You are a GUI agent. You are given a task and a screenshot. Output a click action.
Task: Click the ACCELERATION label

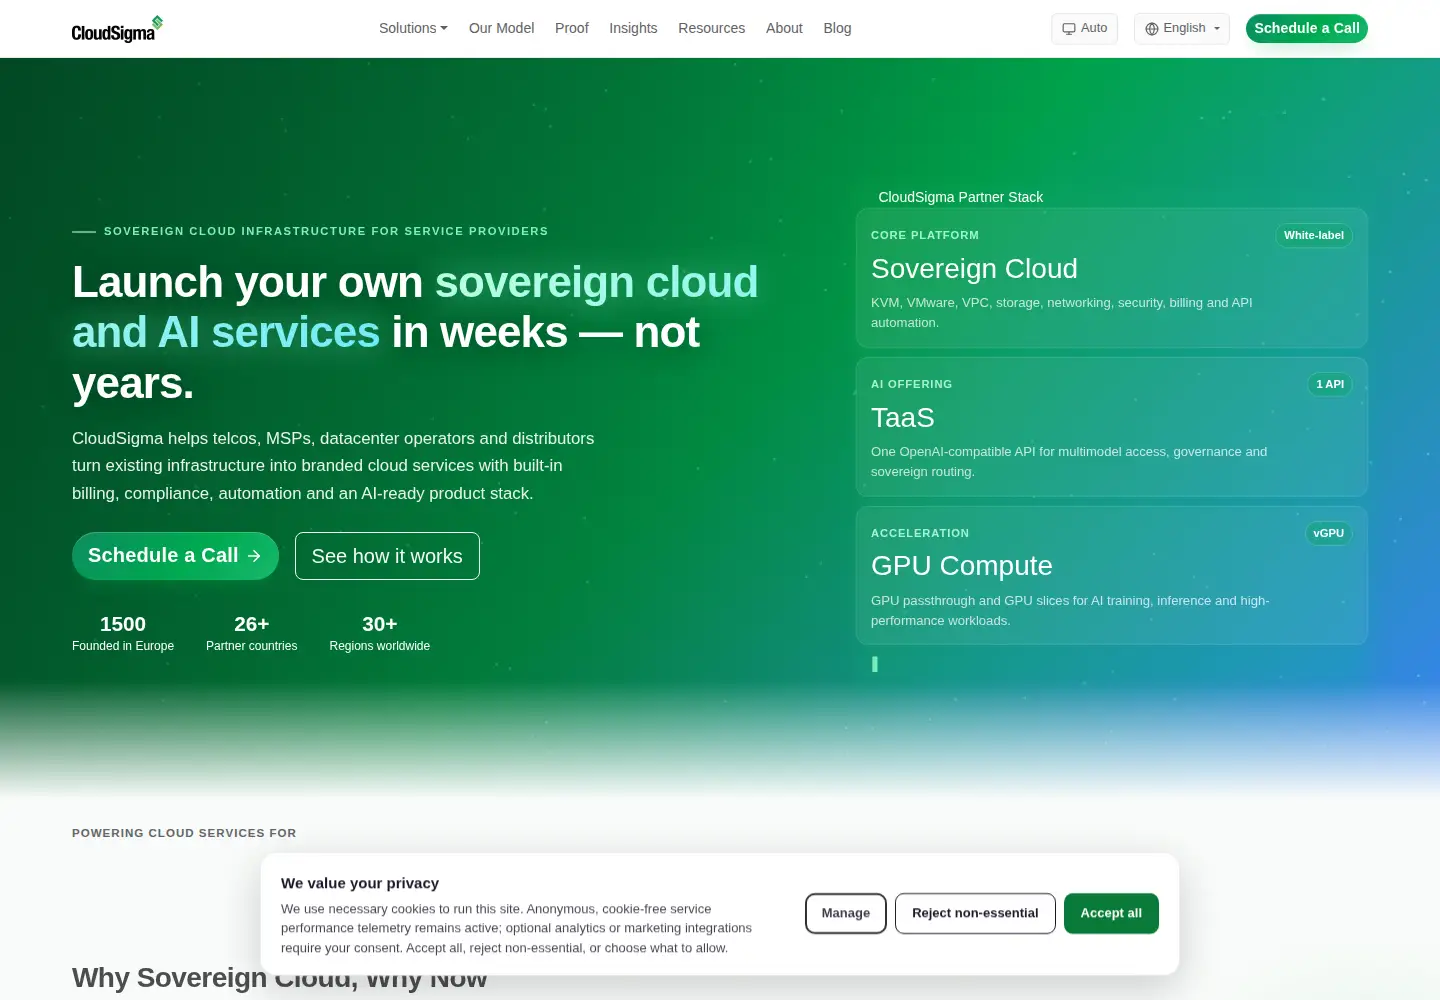click(920, 533)
